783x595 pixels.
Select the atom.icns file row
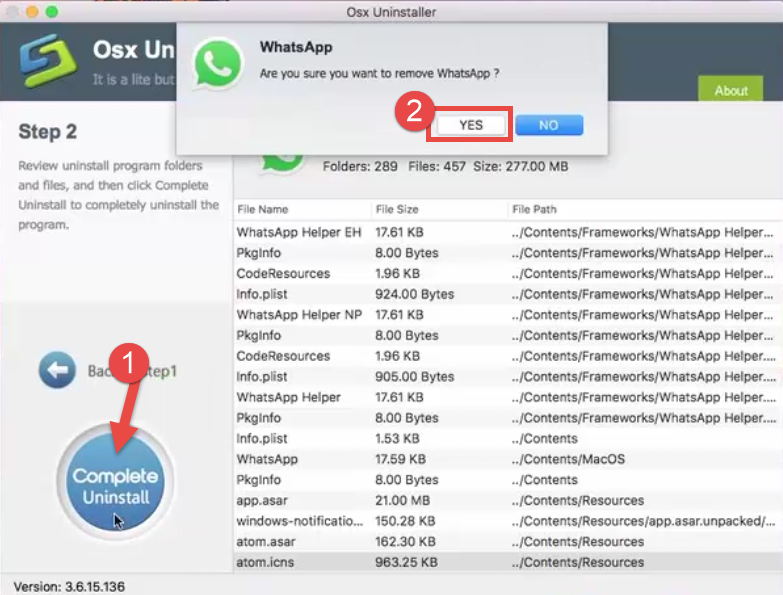point(508,562)
